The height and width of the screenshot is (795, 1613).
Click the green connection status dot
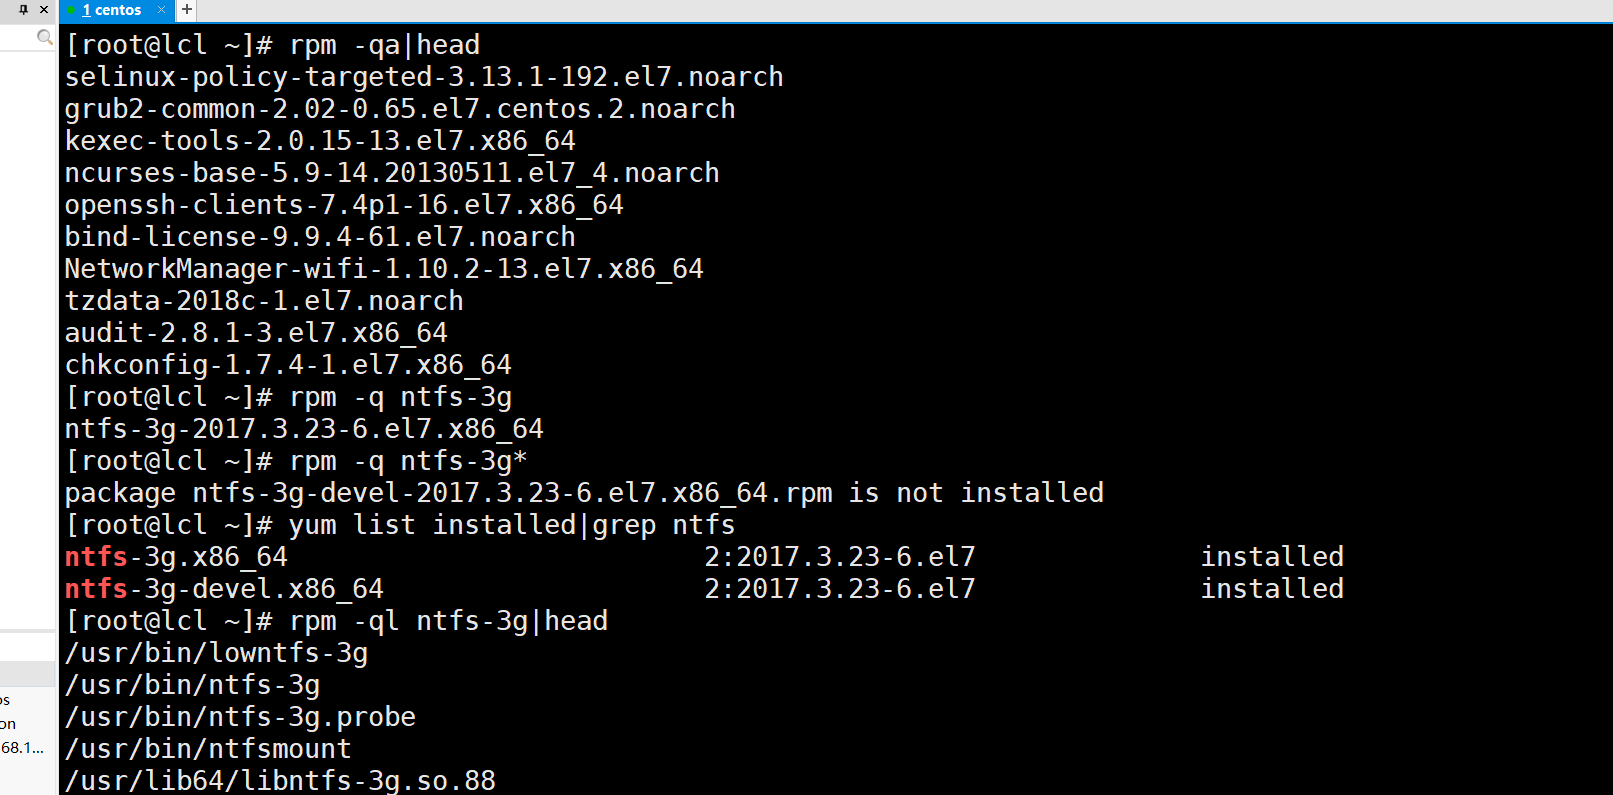(x=71, y=10)
